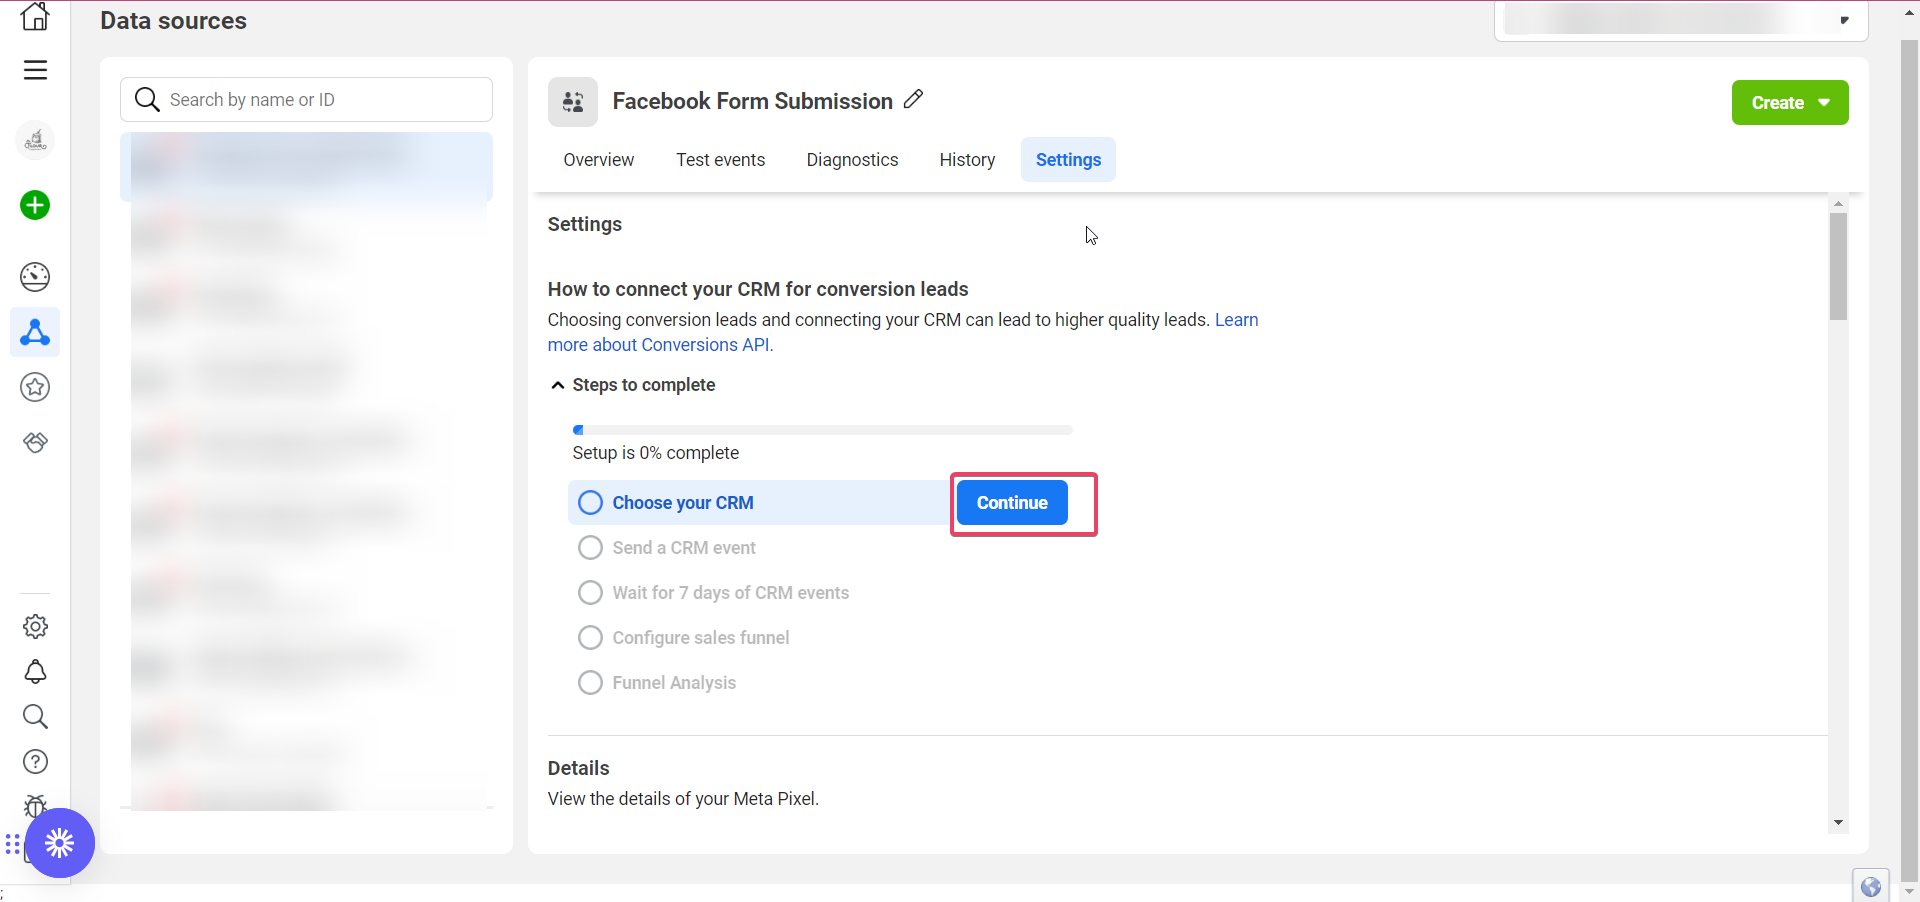Click the Continue button
The image size is (1920, 902).
pos(1012,503)
